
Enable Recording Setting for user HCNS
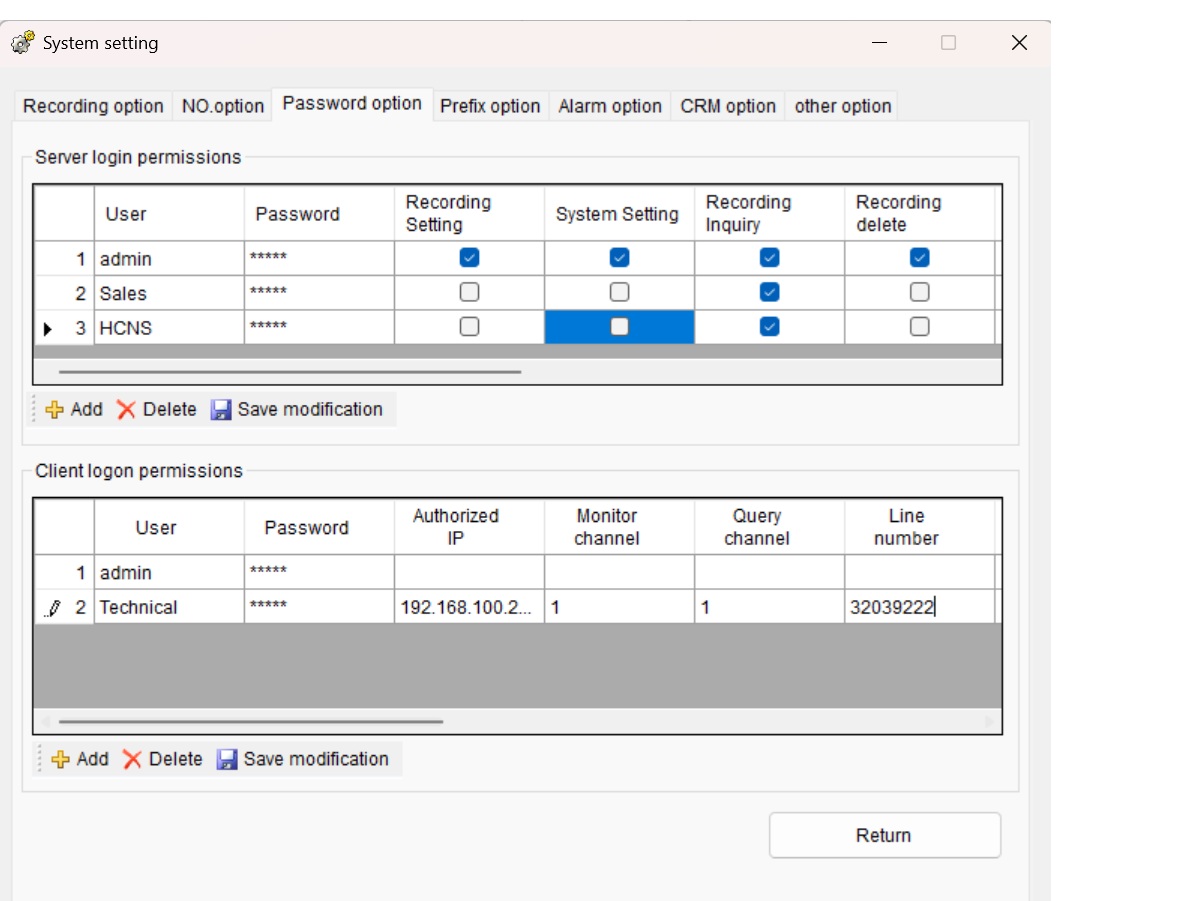[469, 326]
